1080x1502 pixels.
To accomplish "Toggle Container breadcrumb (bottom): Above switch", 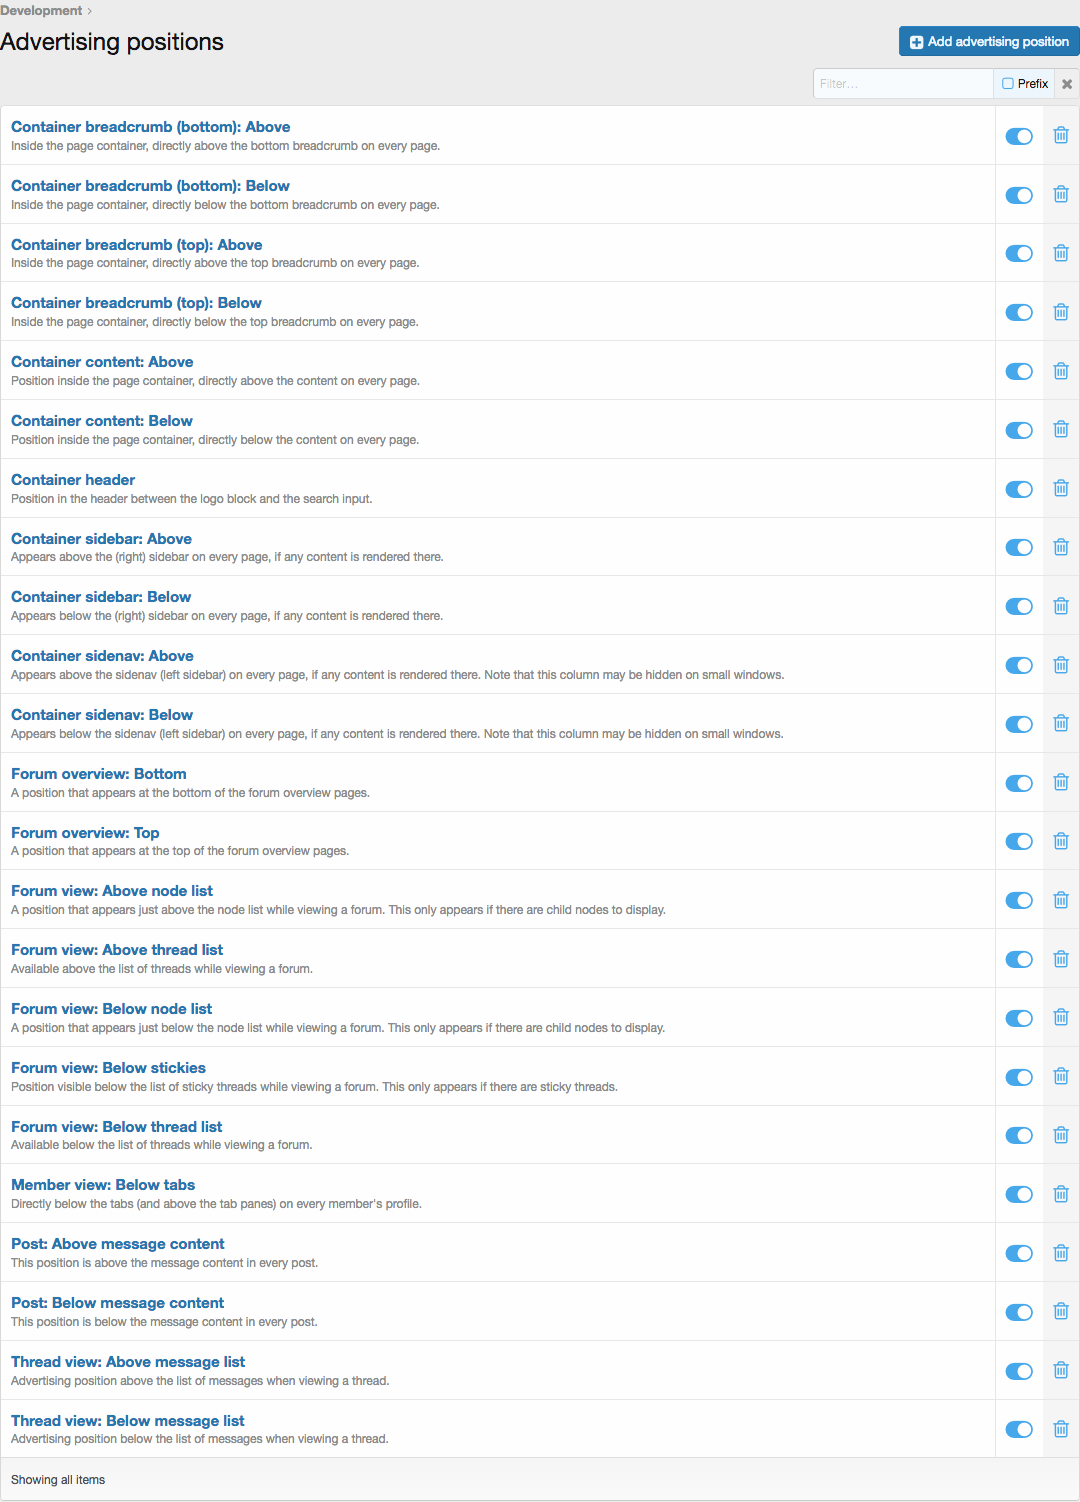I will 1019,136.
